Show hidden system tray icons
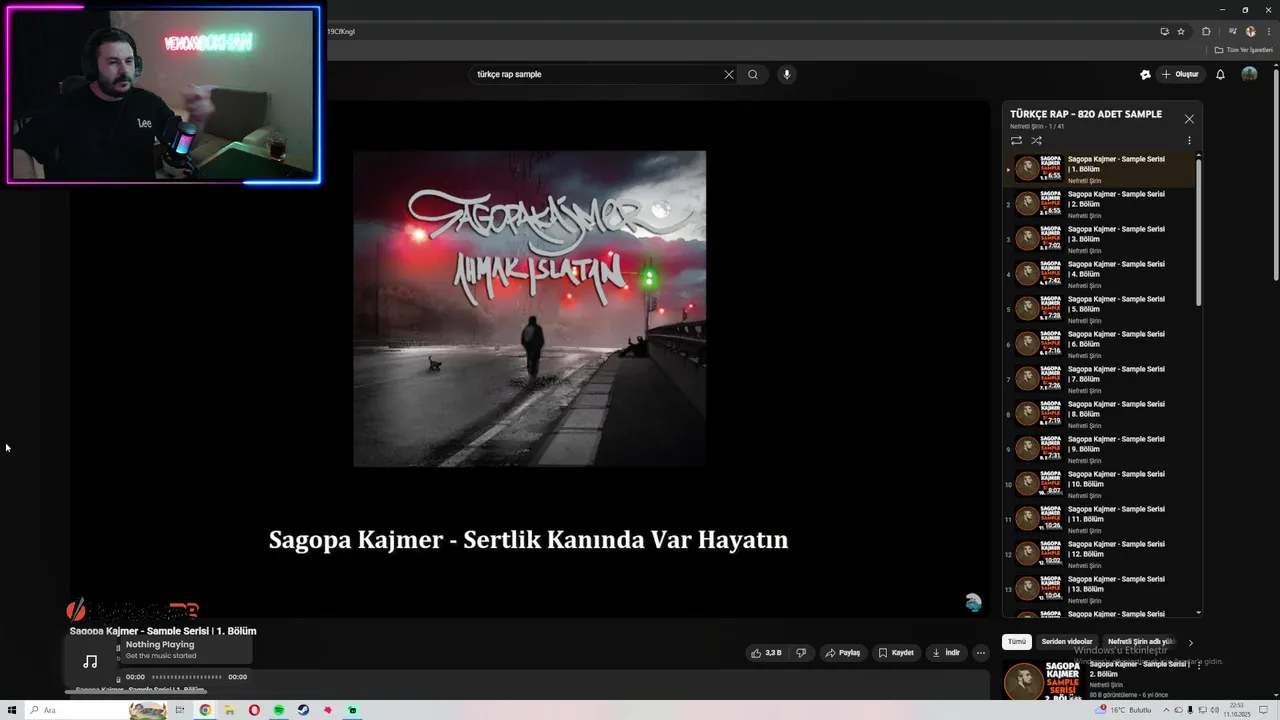 pos(1166,710)
